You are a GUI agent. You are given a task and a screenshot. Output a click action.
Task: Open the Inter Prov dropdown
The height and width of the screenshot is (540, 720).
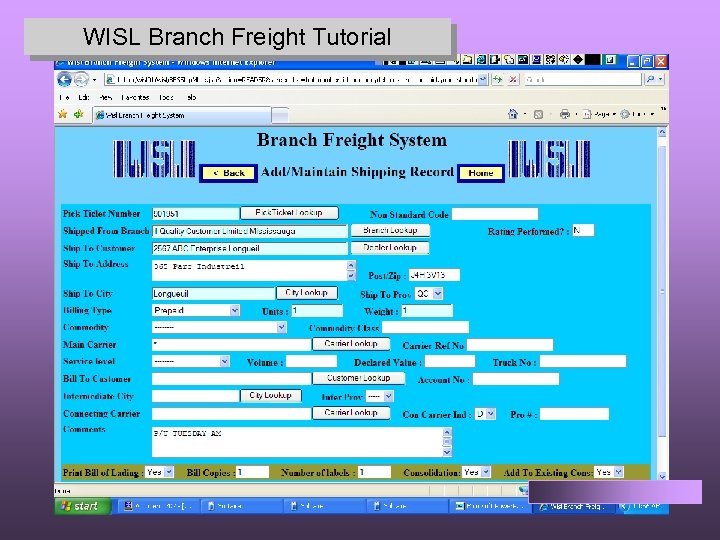pyautogui.click(x=379, y=396)
